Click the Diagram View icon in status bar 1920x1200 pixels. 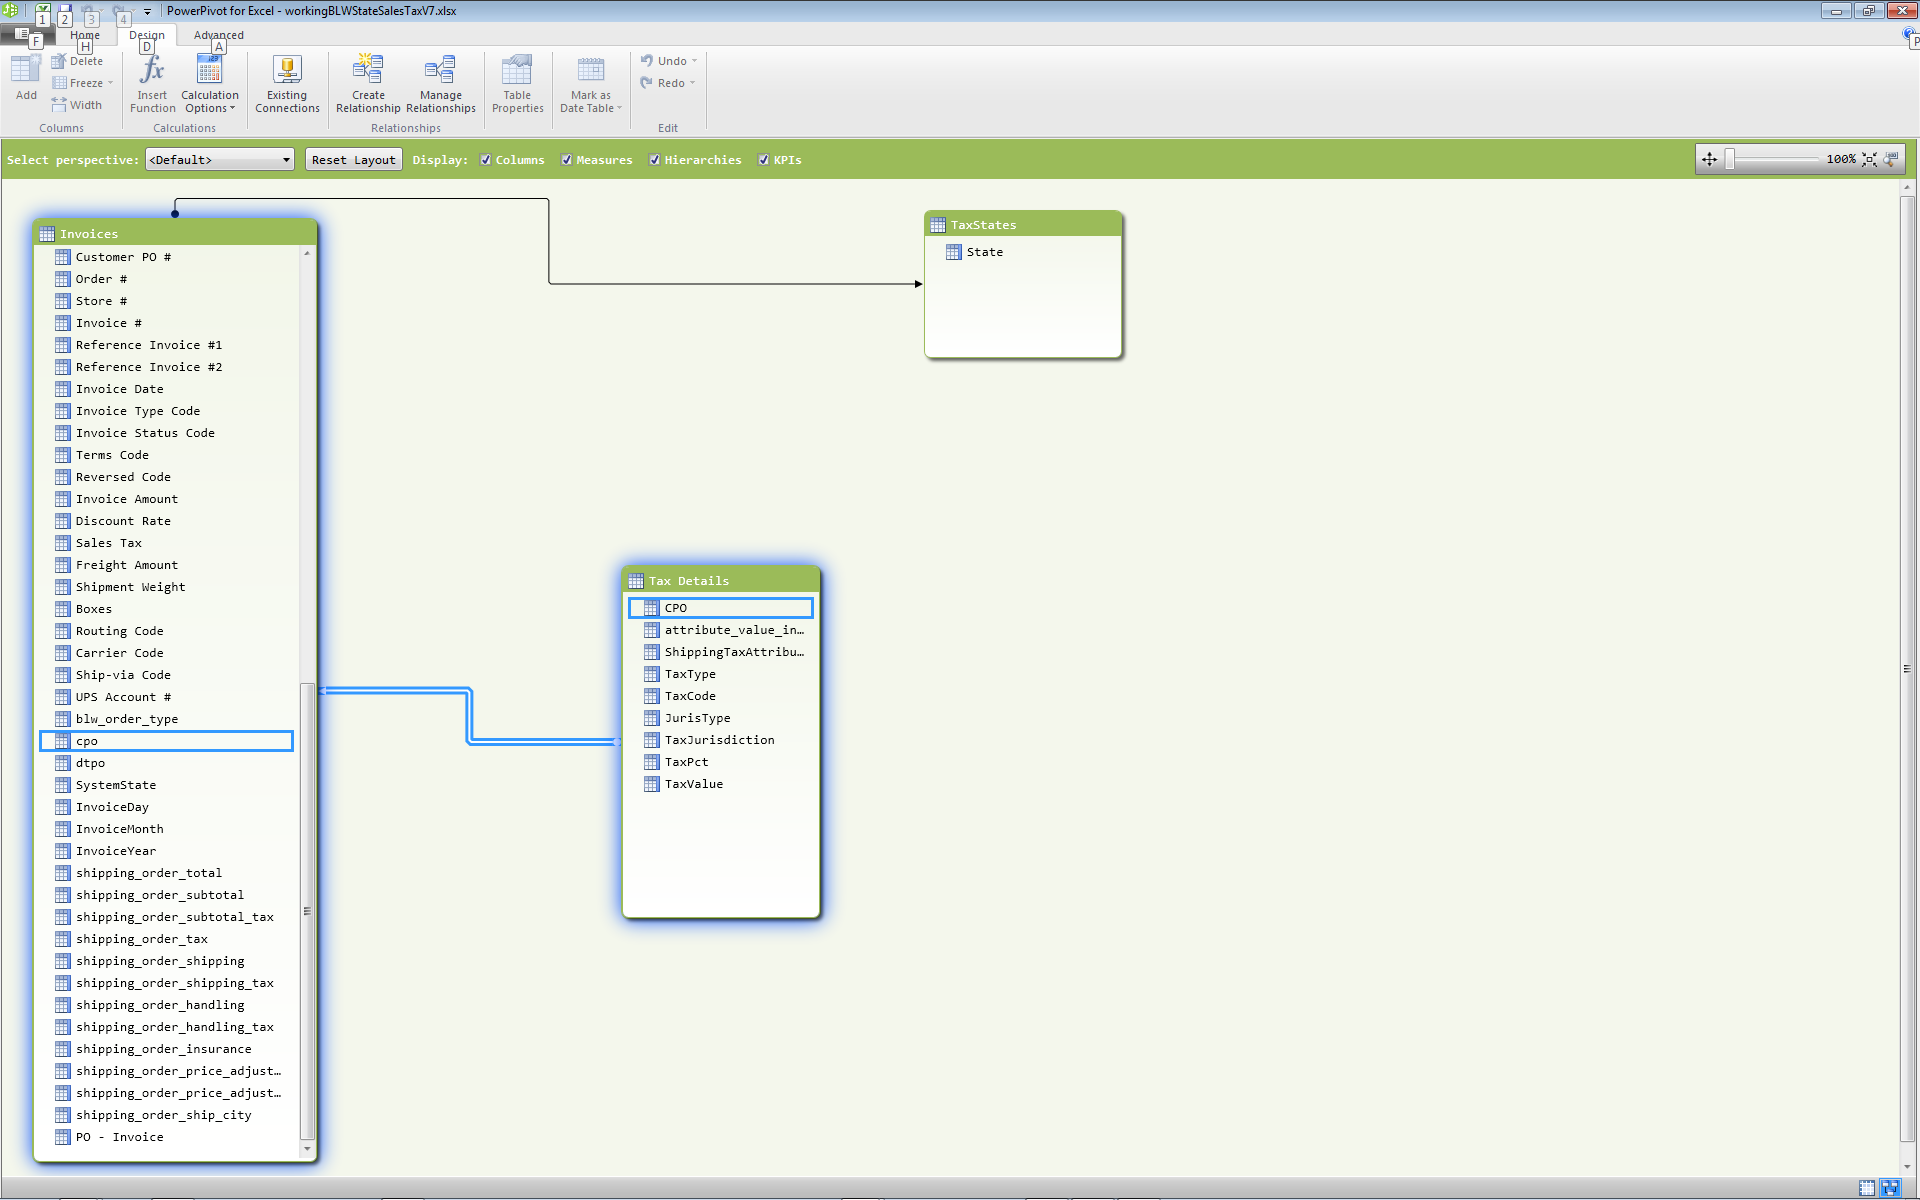coord(1889,1188)
